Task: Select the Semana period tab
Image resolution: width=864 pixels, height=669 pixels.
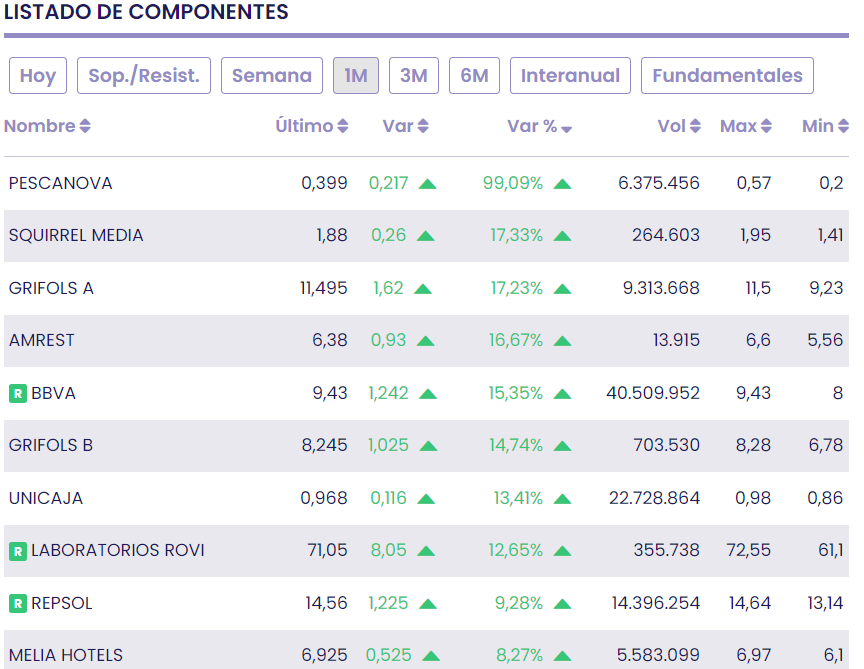Action: 272,76
